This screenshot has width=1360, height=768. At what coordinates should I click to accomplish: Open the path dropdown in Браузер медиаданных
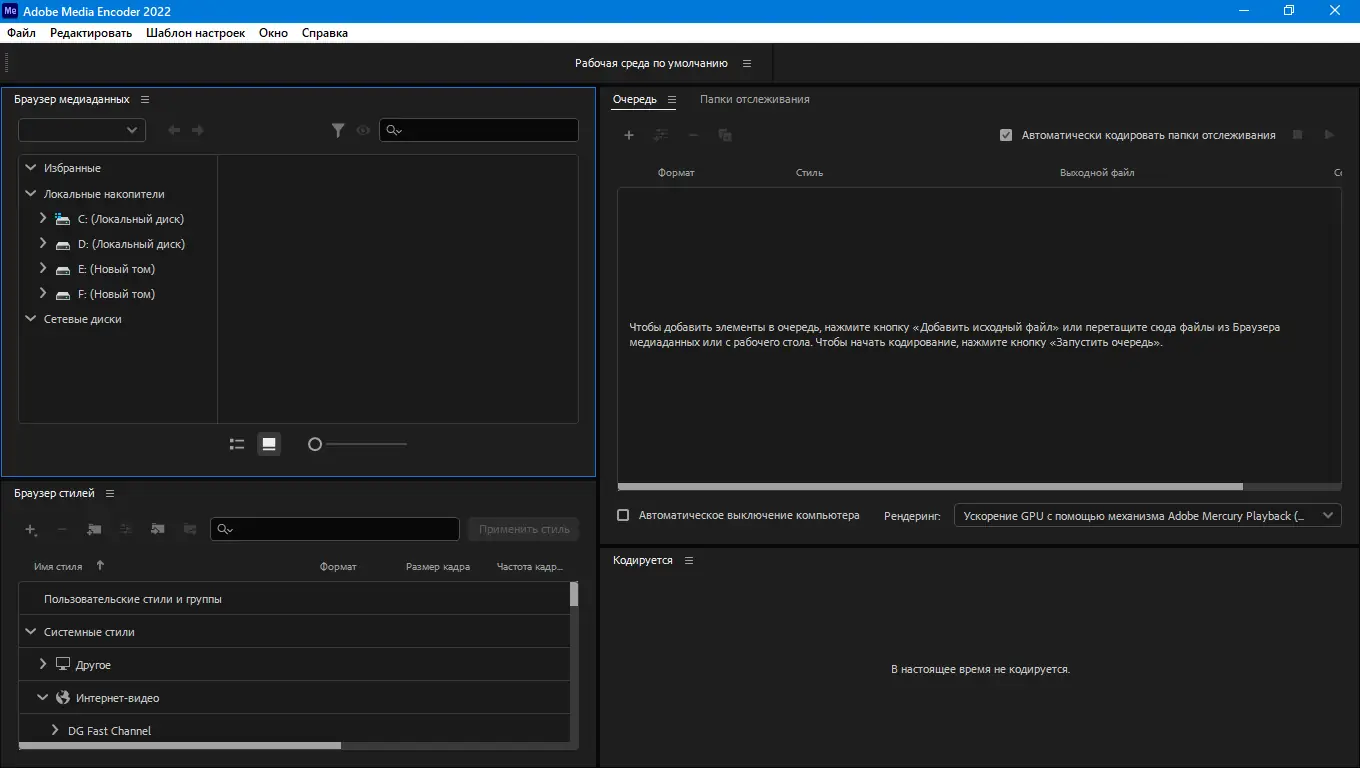pyautogui.click(x=82, y=130)
